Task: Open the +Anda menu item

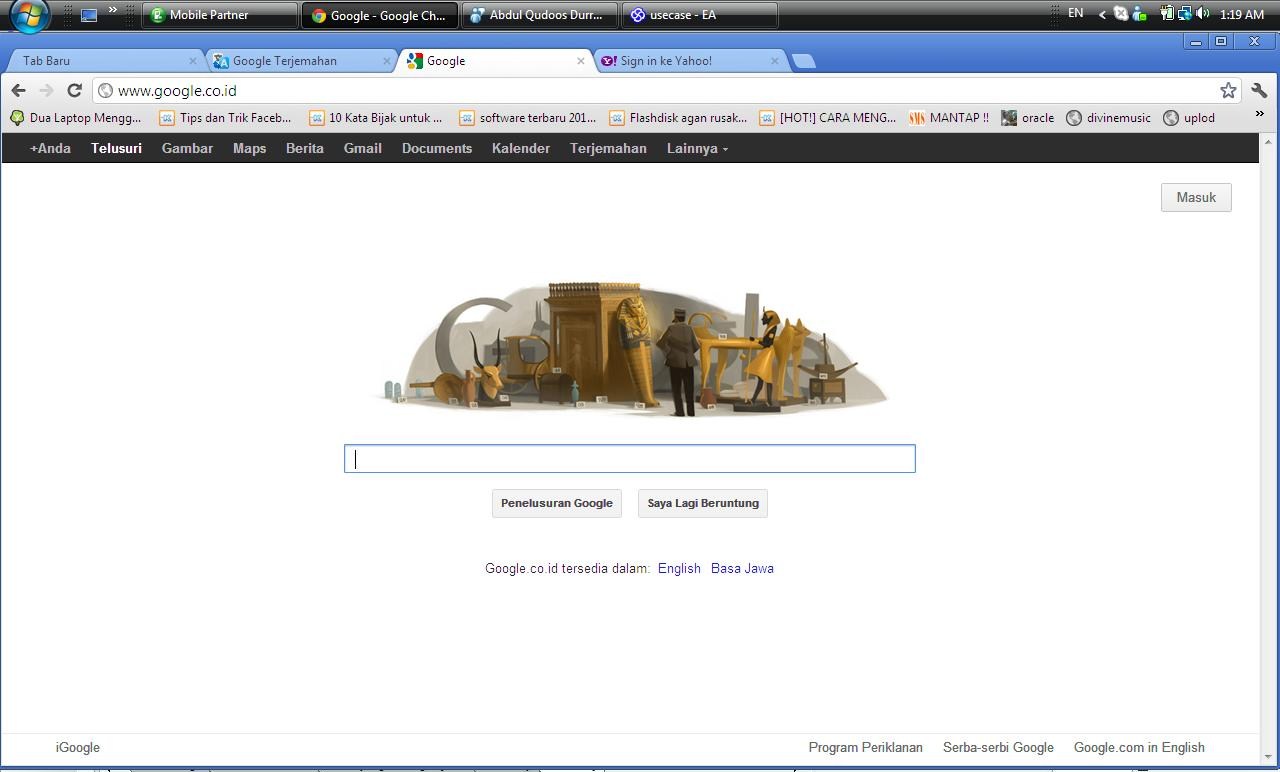Action: (50, 148)
